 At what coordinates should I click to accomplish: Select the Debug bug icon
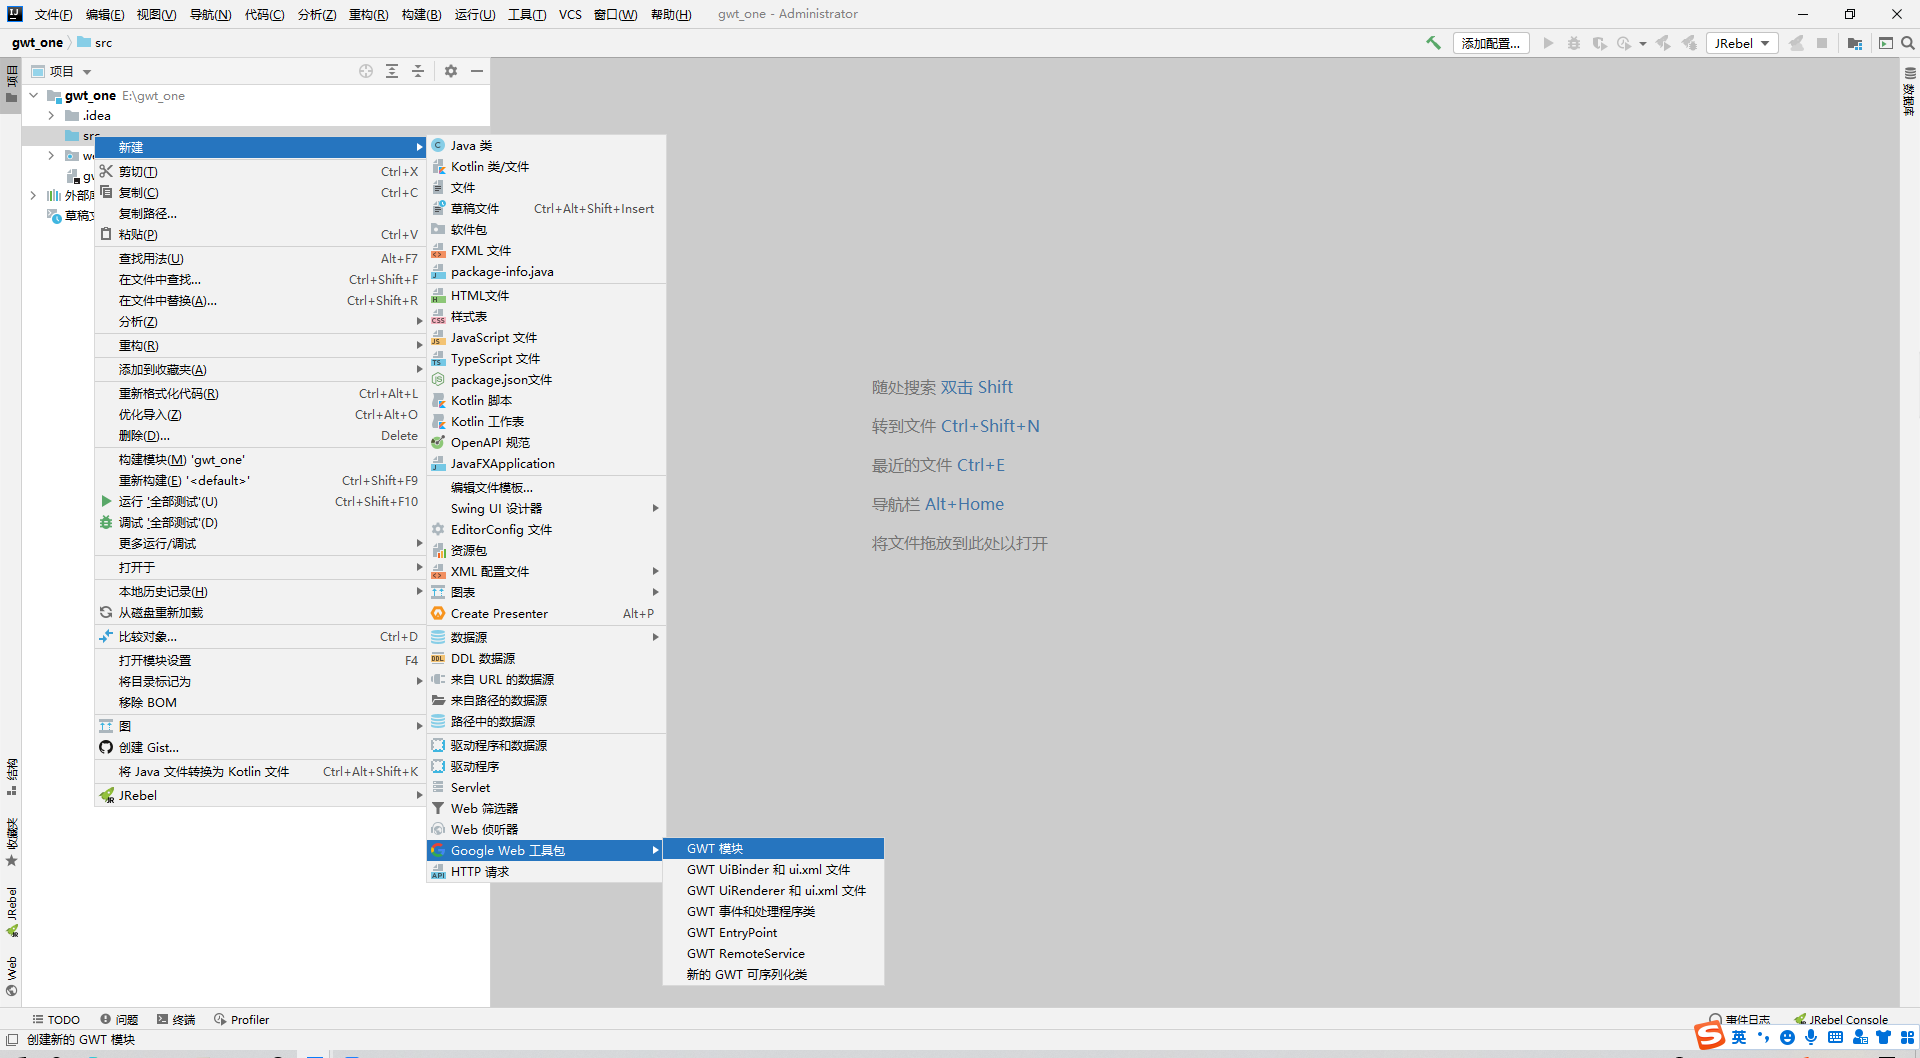pos(1574,43)
